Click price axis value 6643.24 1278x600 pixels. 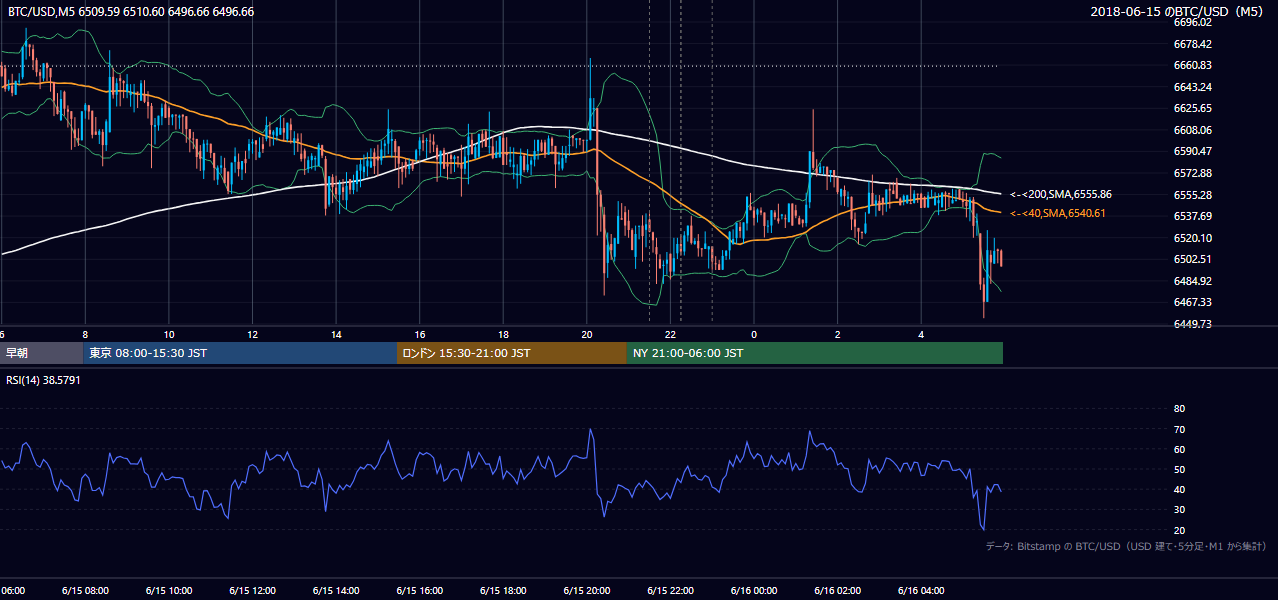[x=1193, y=87]
